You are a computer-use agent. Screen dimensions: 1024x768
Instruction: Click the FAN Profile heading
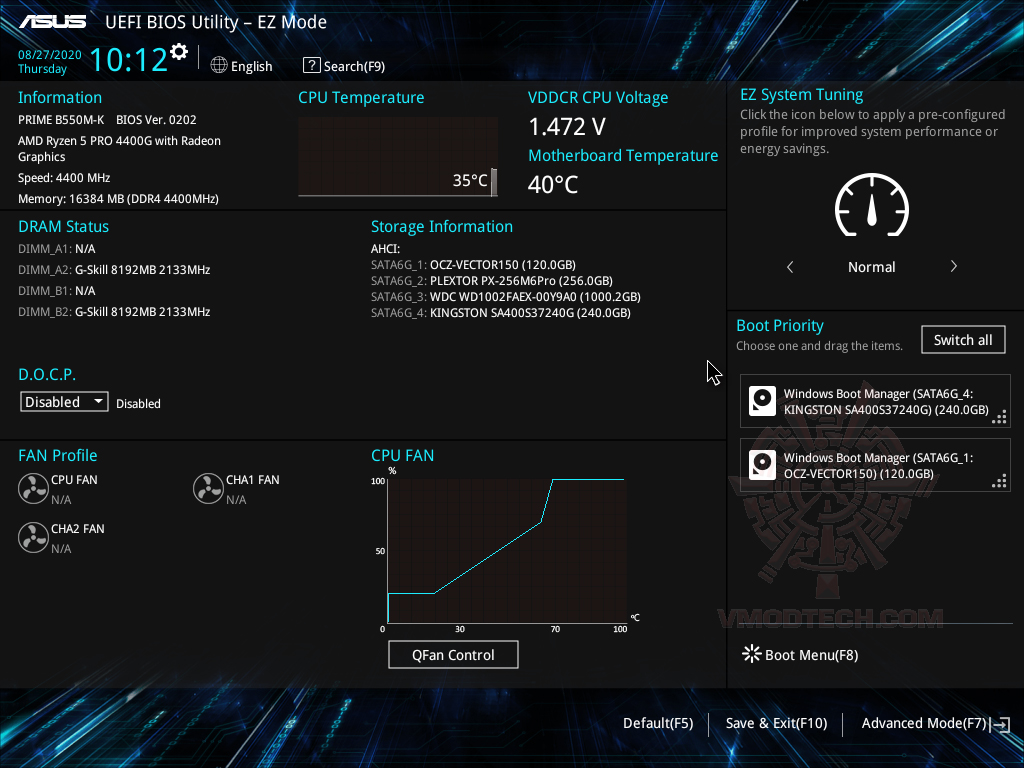click(57, 455)
